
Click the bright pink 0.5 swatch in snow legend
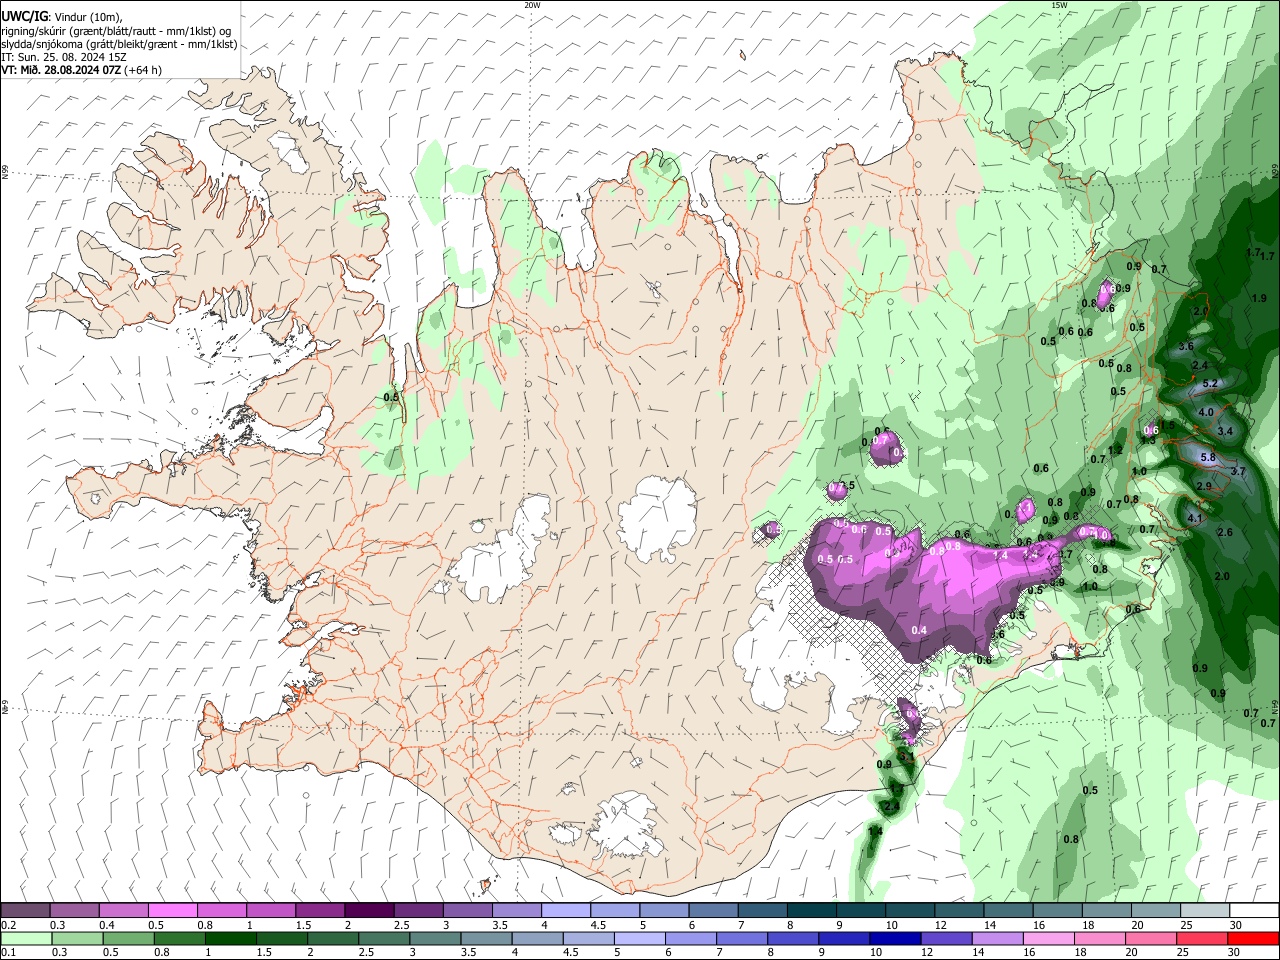tap(172, 911)
